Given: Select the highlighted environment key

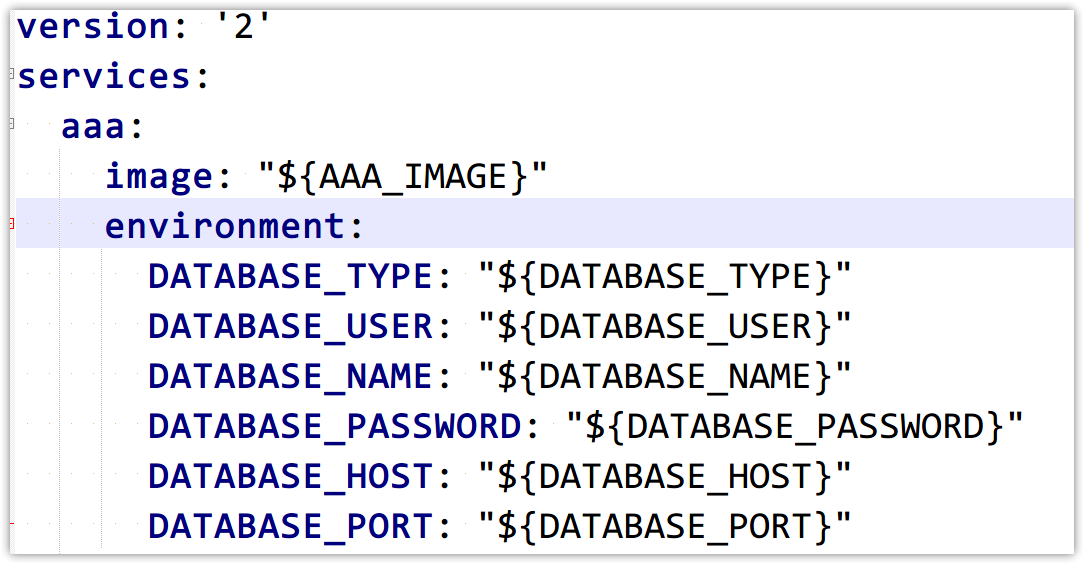Looking at the screenshot, I should tap(225, 226).
